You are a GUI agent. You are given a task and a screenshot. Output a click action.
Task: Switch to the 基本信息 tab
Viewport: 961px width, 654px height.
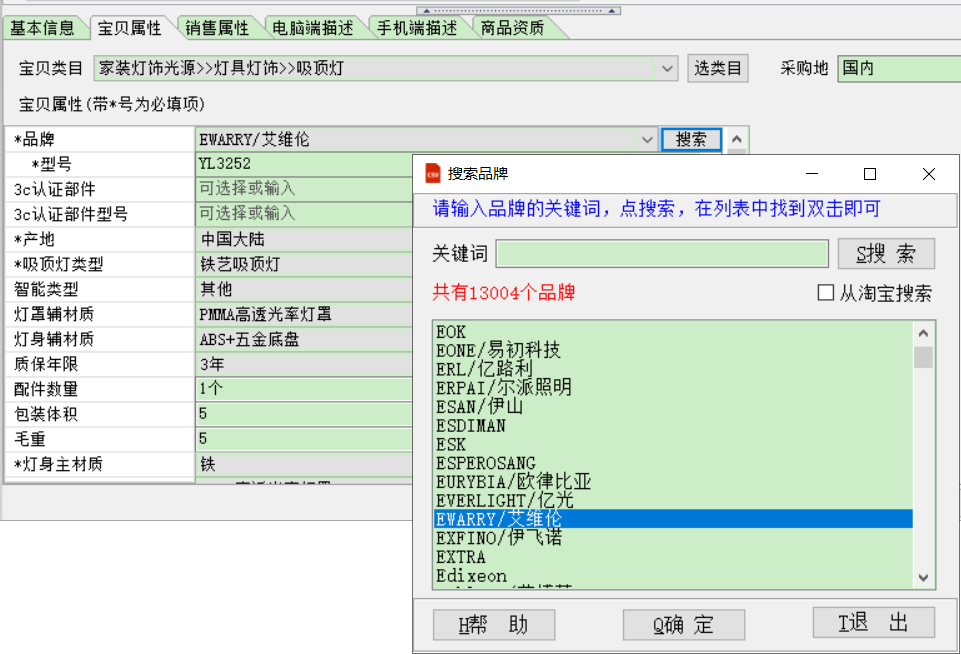pos(42,28)
